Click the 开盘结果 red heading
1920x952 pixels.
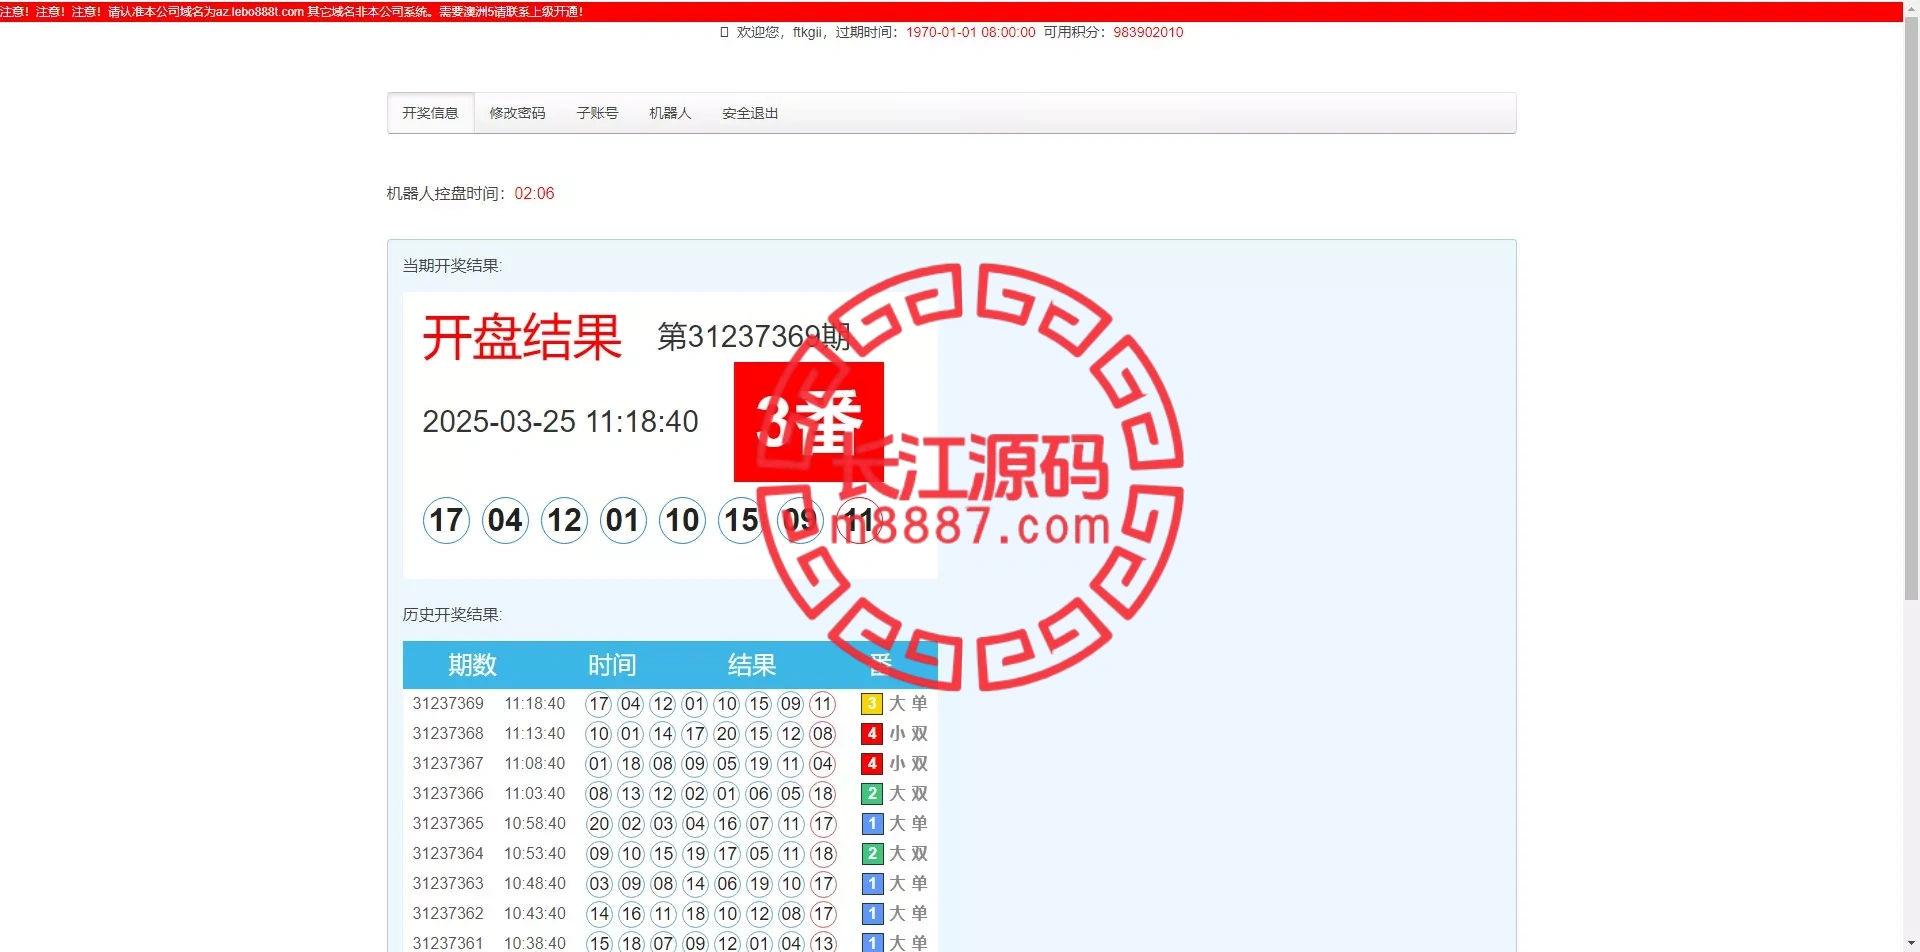click(522, 337)
